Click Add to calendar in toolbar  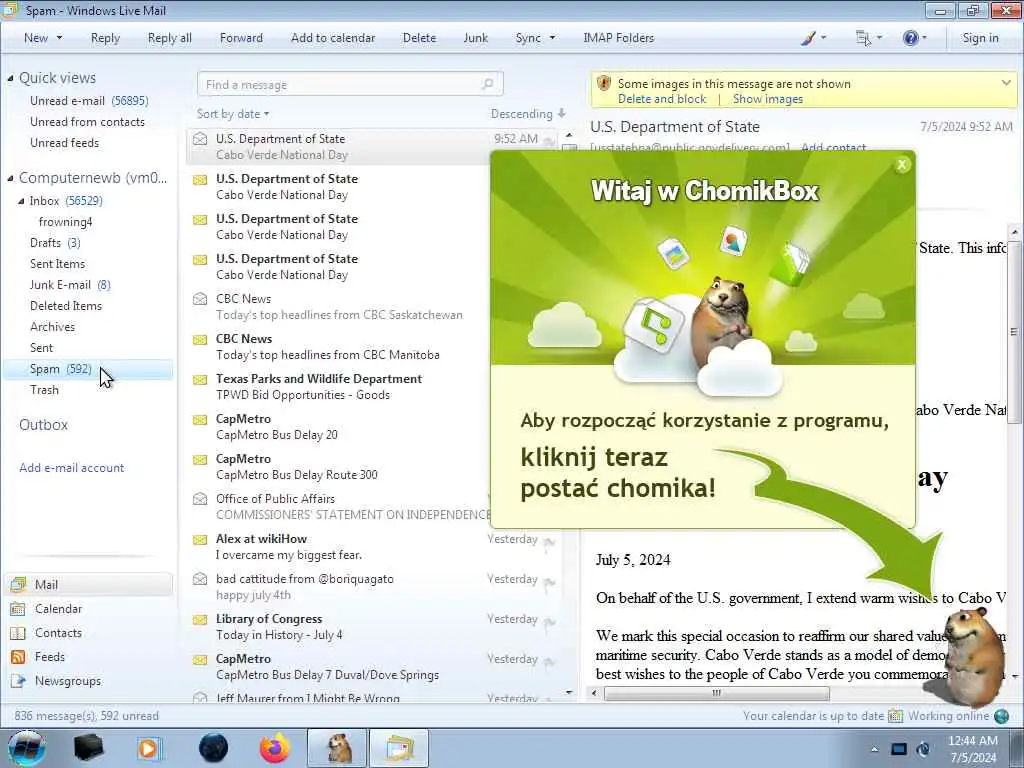click(333, 38)
